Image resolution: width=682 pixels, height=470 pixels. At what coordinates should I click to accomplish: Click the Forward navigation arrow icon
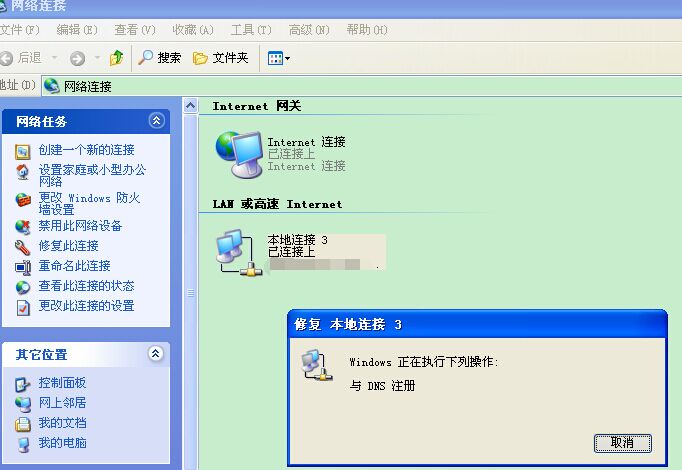(77, 58)
